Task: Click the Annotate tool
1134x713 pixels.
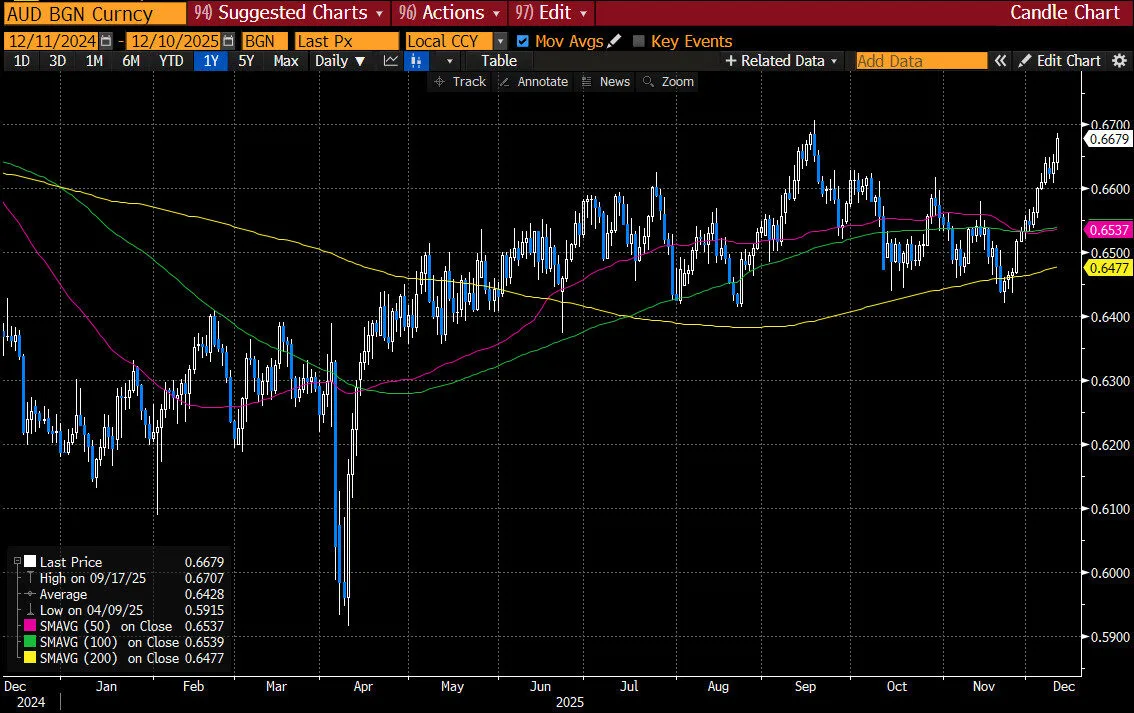Action: click(x=533, y=82)
